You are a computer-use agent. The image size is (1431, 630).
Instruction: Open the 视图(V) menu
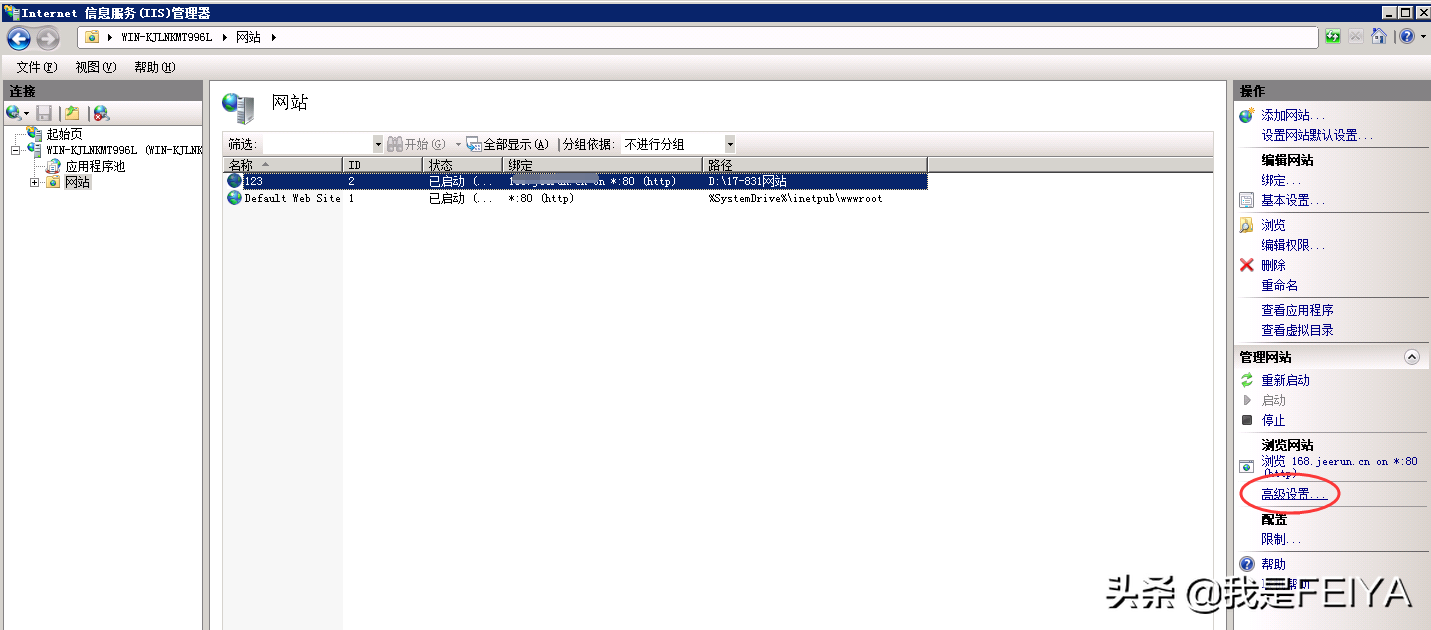pos(96,67)
